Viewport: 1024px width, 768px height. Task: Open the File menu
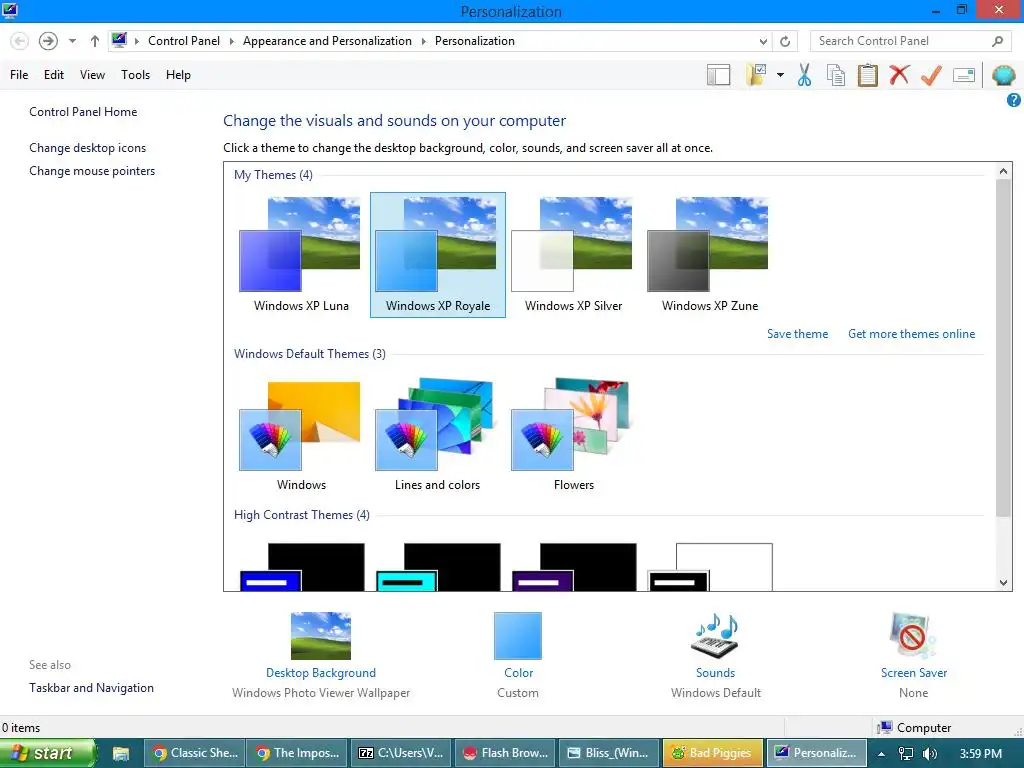pos(19,75)
